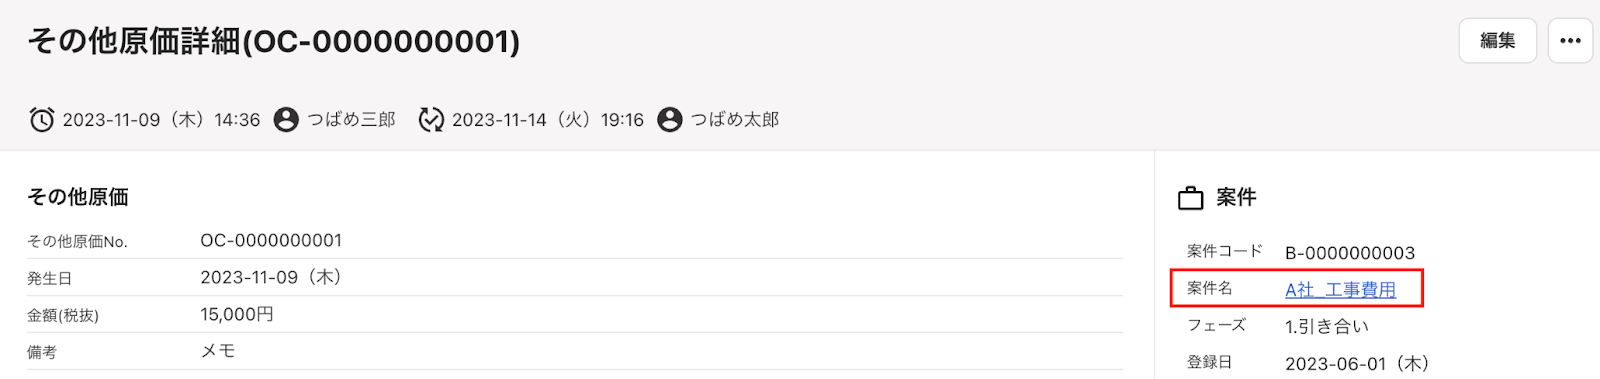This screenshot has width=1600, height=379.
Task: Click the 備考 value メモ
Action: (218, 351)
